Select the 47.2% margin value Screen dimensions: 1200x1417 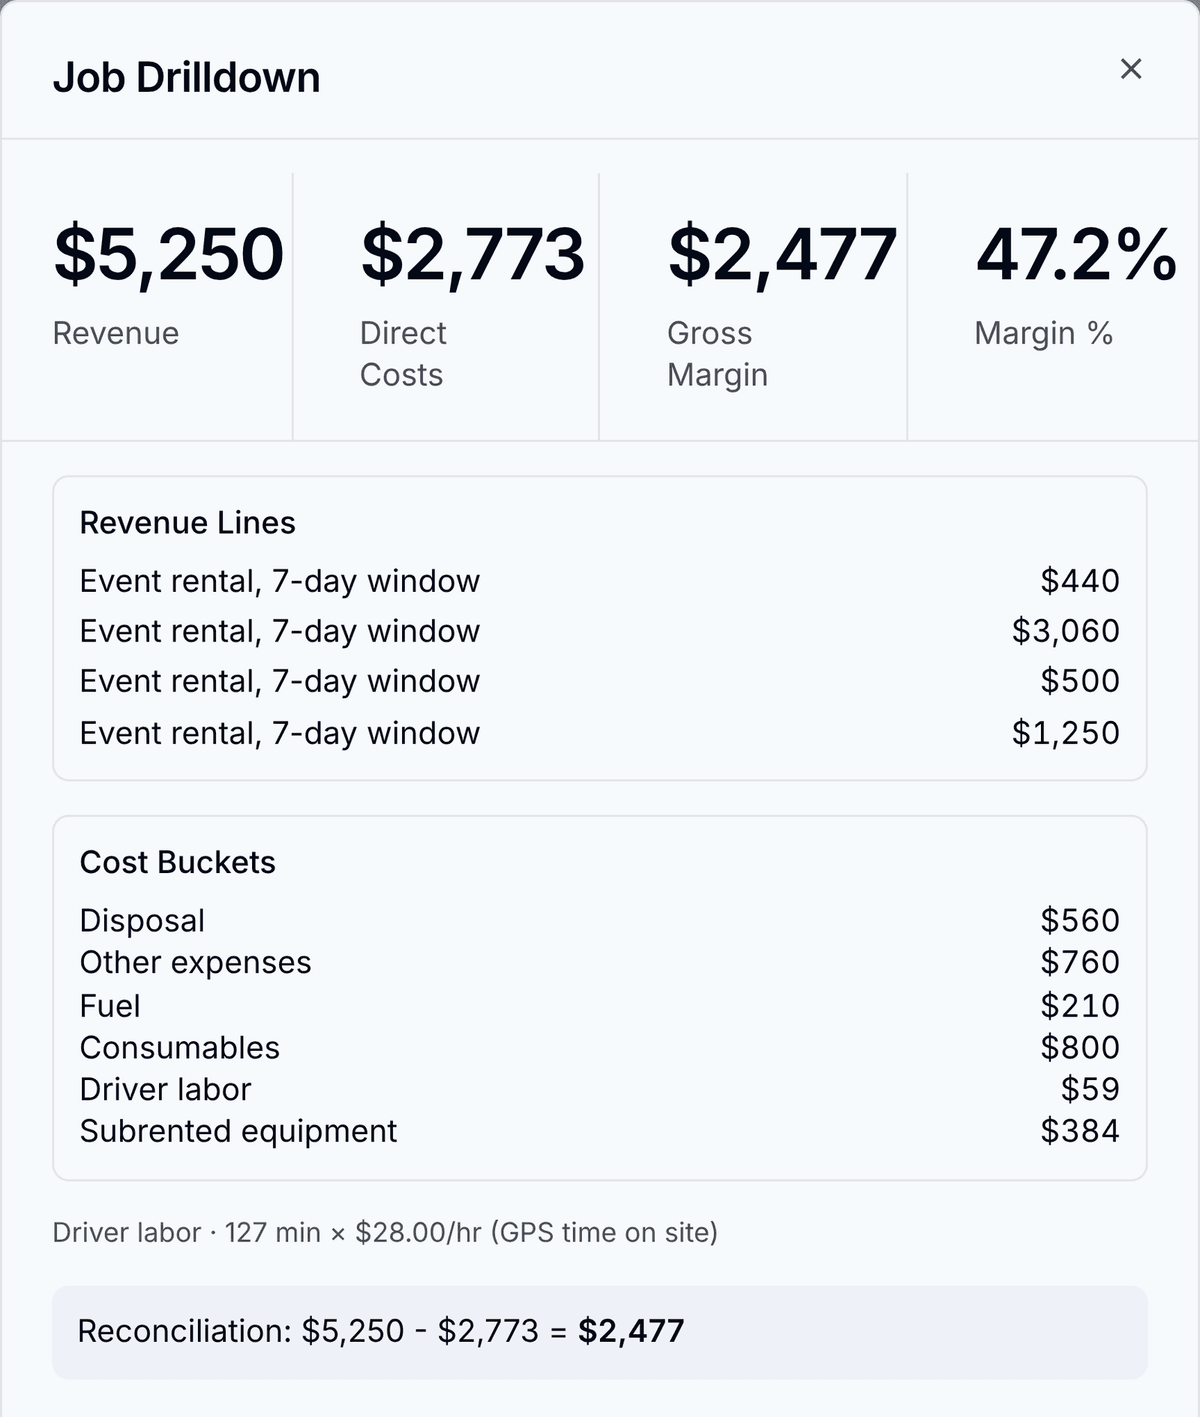(1076, 254)
